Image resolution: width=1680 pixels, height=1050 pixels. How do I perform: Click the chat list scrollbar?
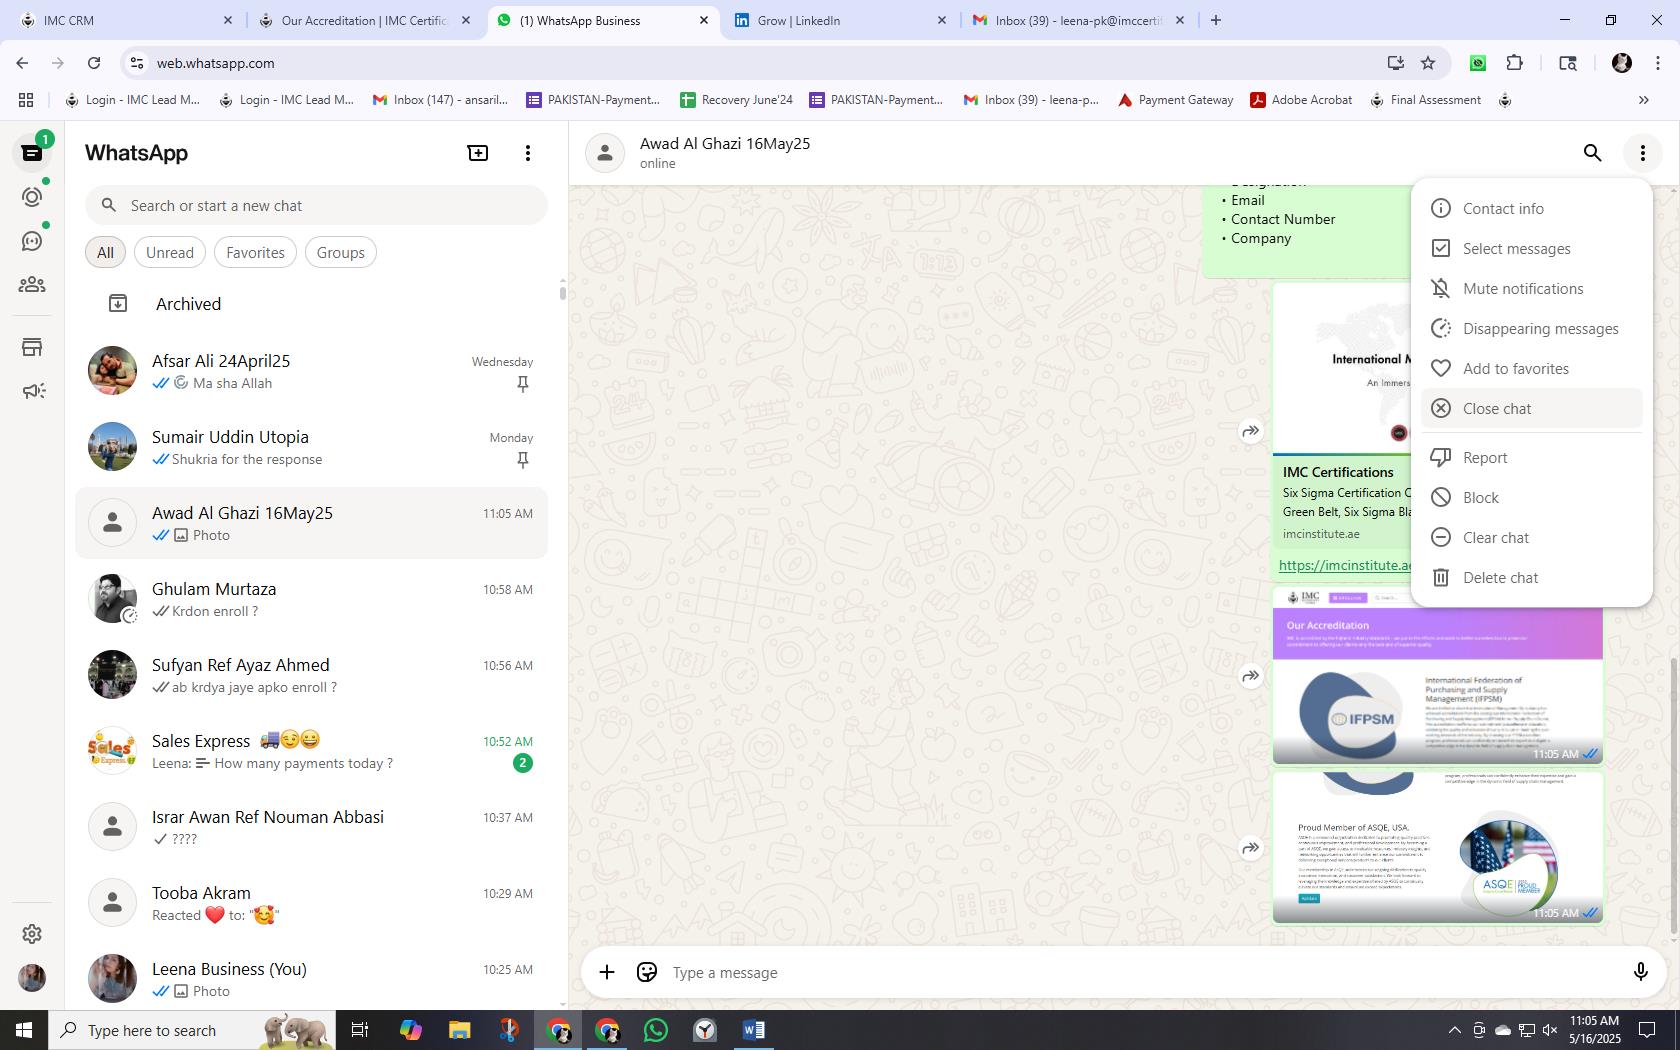[562, 292]
